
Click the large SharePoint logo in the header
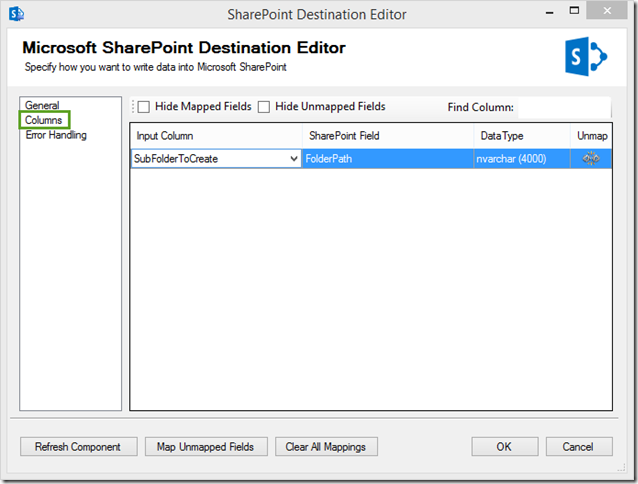point(586,56)
